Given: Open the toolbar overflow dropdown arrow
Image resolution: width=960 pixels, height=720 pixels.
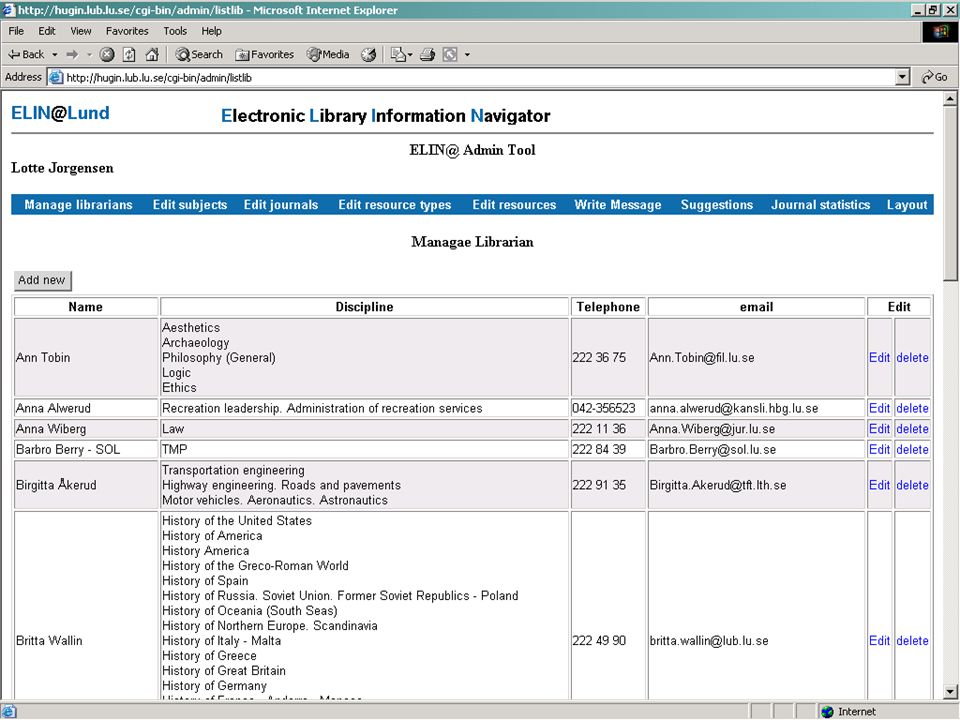Looking at the screenshot, I should click(467, 54).
